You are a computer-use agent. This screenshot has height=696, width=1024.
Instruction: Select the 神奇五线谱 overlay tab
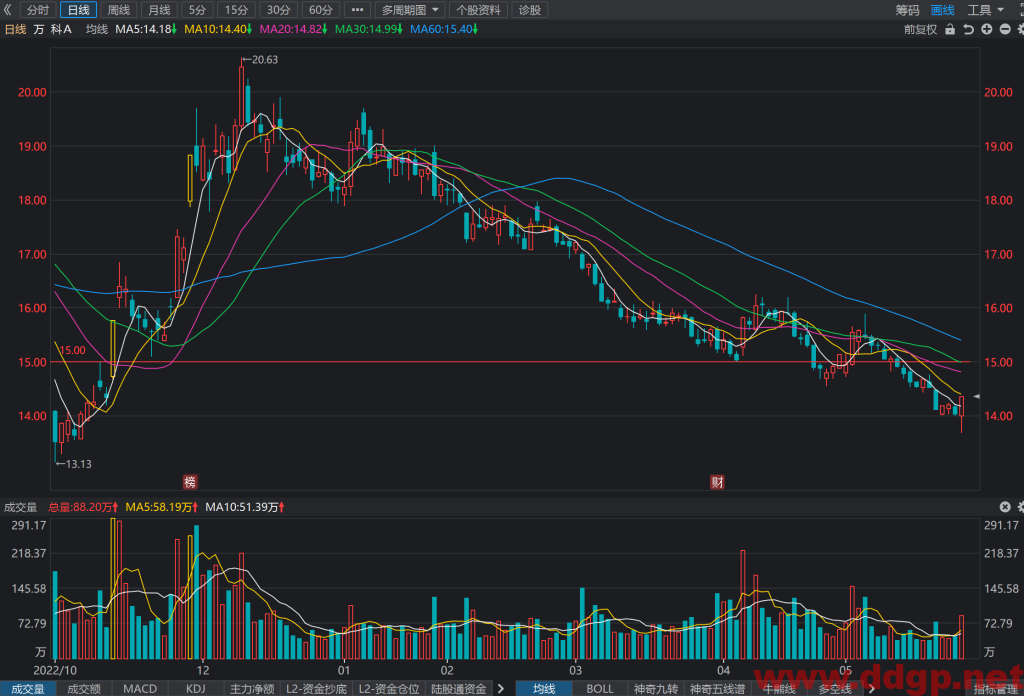pos(717,689)
